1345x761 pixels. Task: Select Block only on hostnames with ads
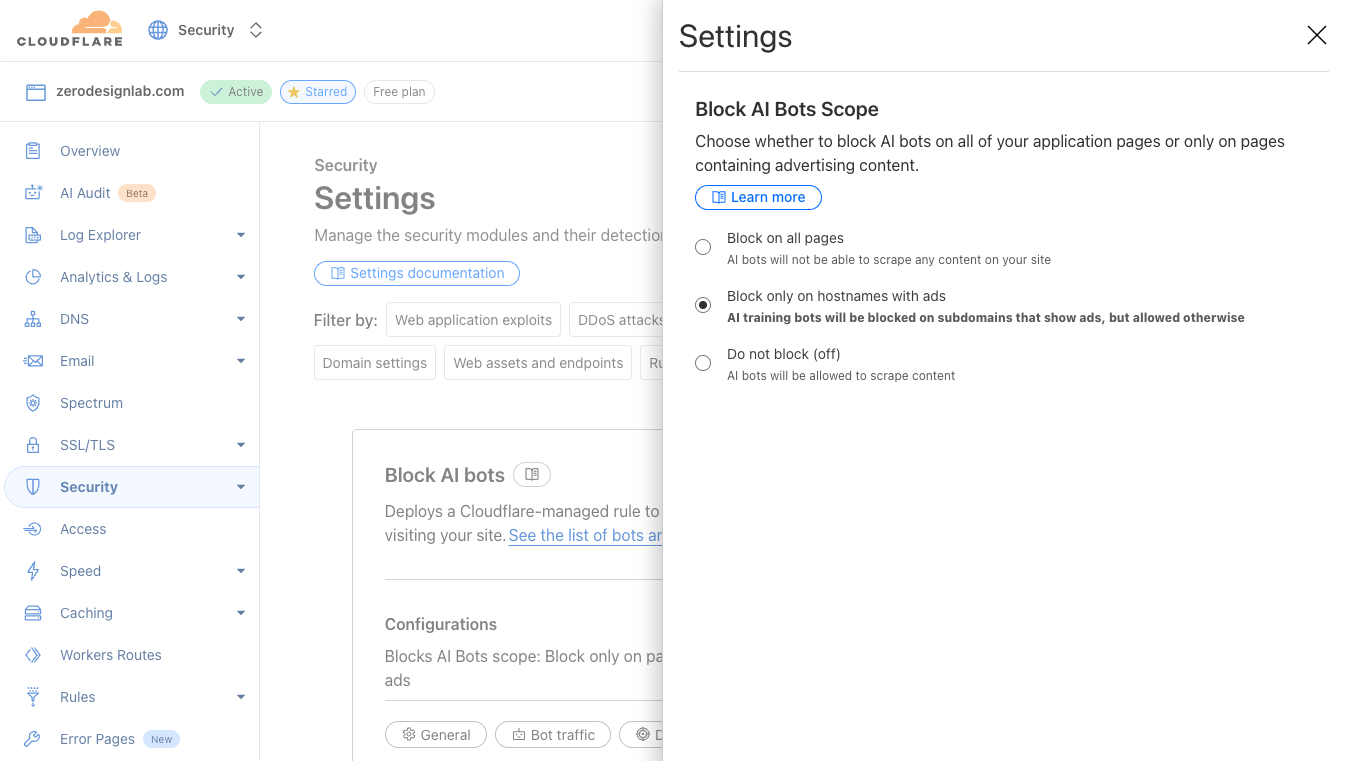click(703, 305)
